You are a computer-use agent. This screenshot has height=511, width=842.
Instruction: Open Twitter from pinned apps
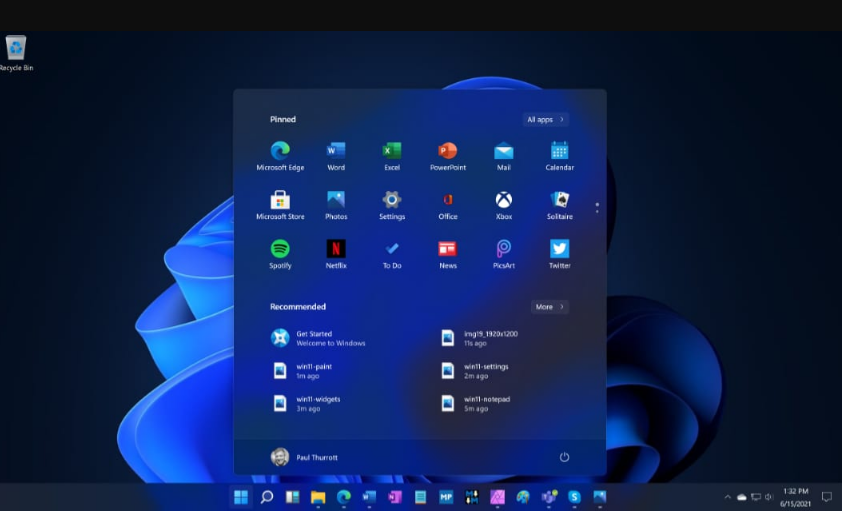point(559,254)
